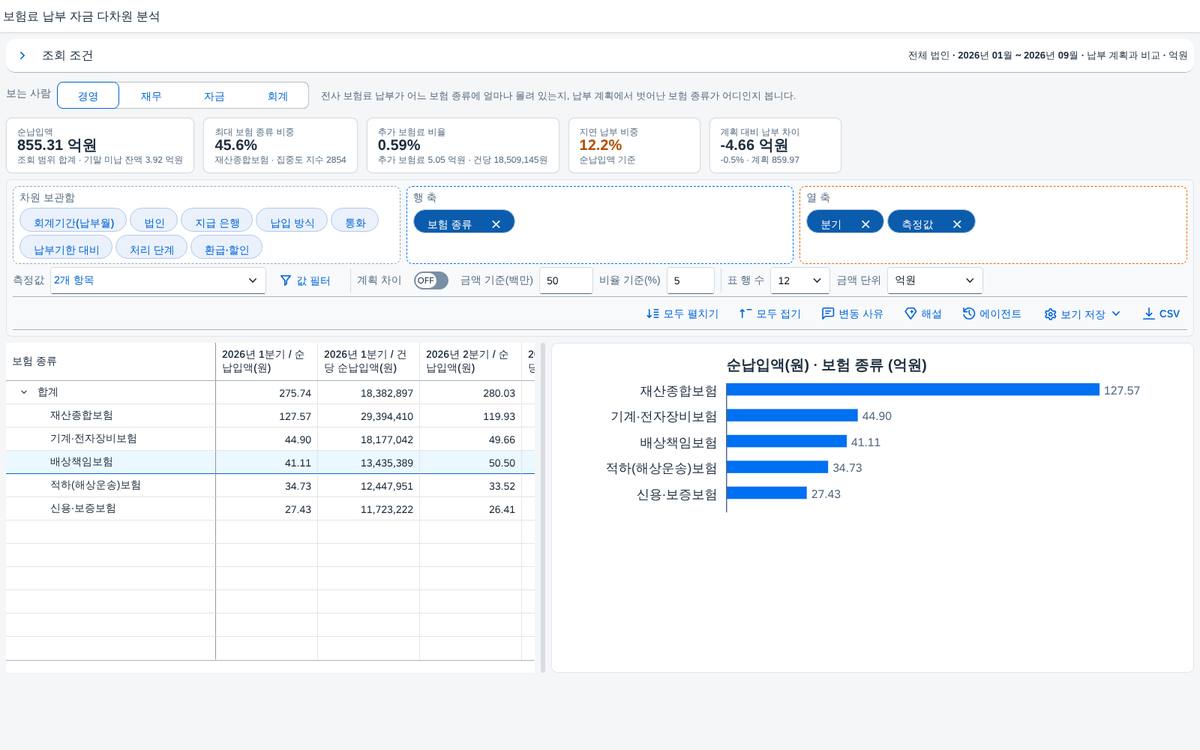Viewport: 1200px width, 750px height.
Task: Switch to the 자금 viewer tab
Action: pyautogui.click(x=214, y=96)
